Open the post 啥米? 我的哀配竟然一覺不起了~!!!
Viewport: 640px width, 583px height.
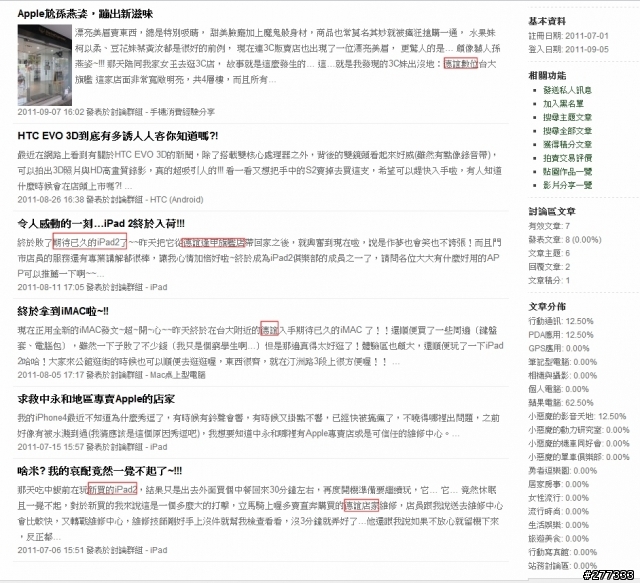(x=100, y=471)
